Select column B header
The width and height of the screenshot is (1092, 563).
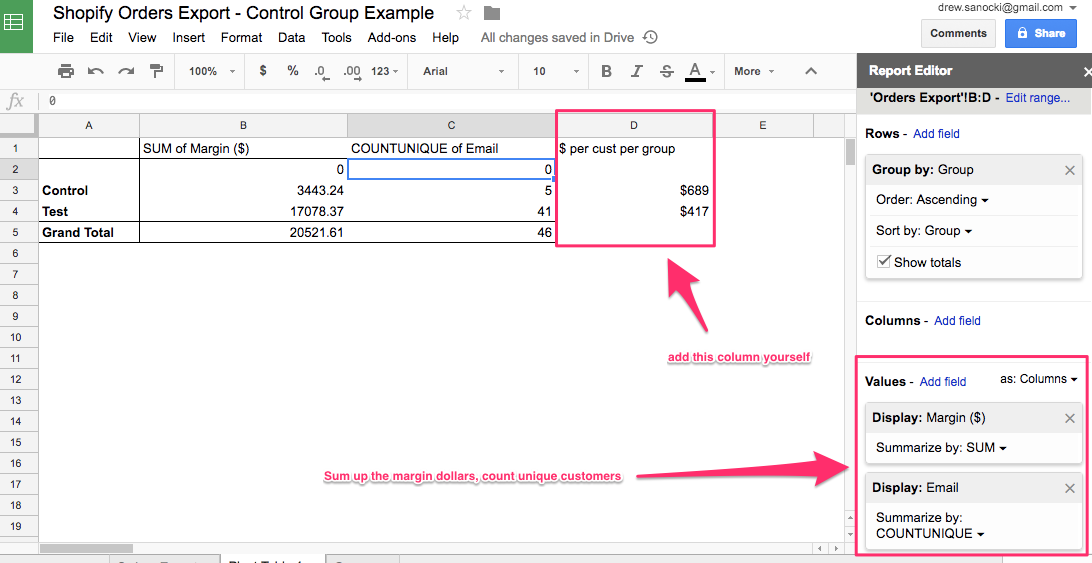point(243,125)
